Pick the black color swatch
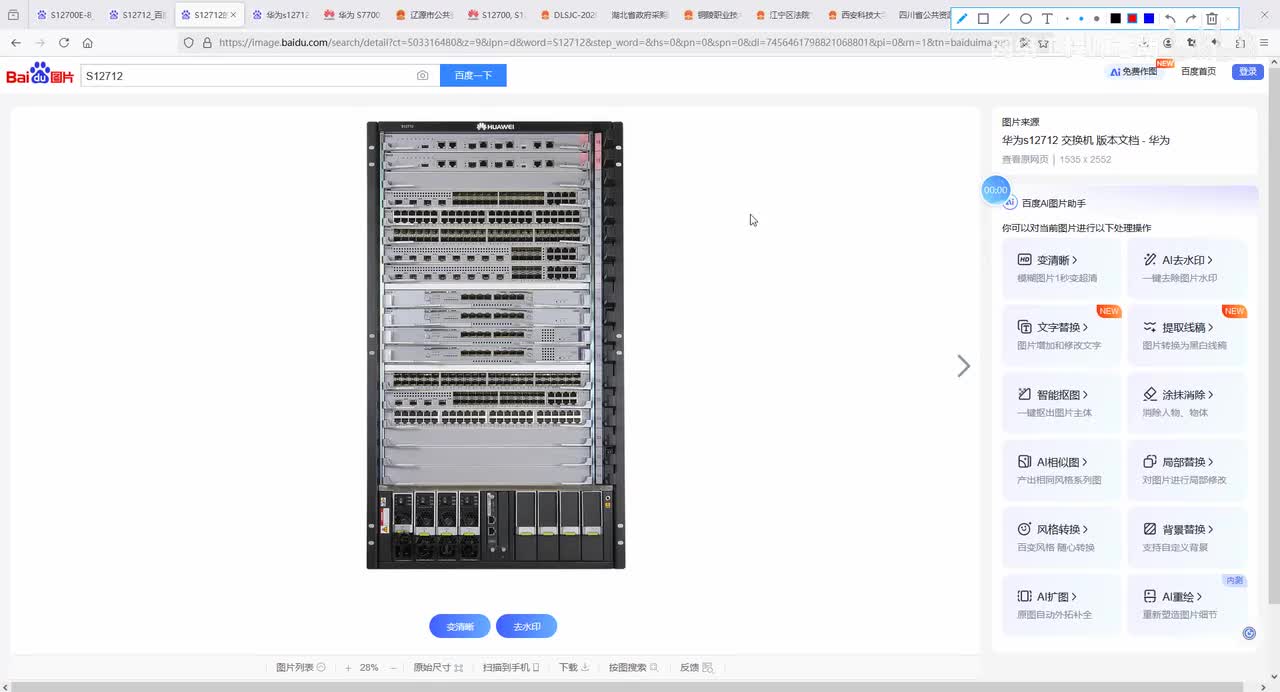Screen dimensions: 1280x692 [1116, 19]
